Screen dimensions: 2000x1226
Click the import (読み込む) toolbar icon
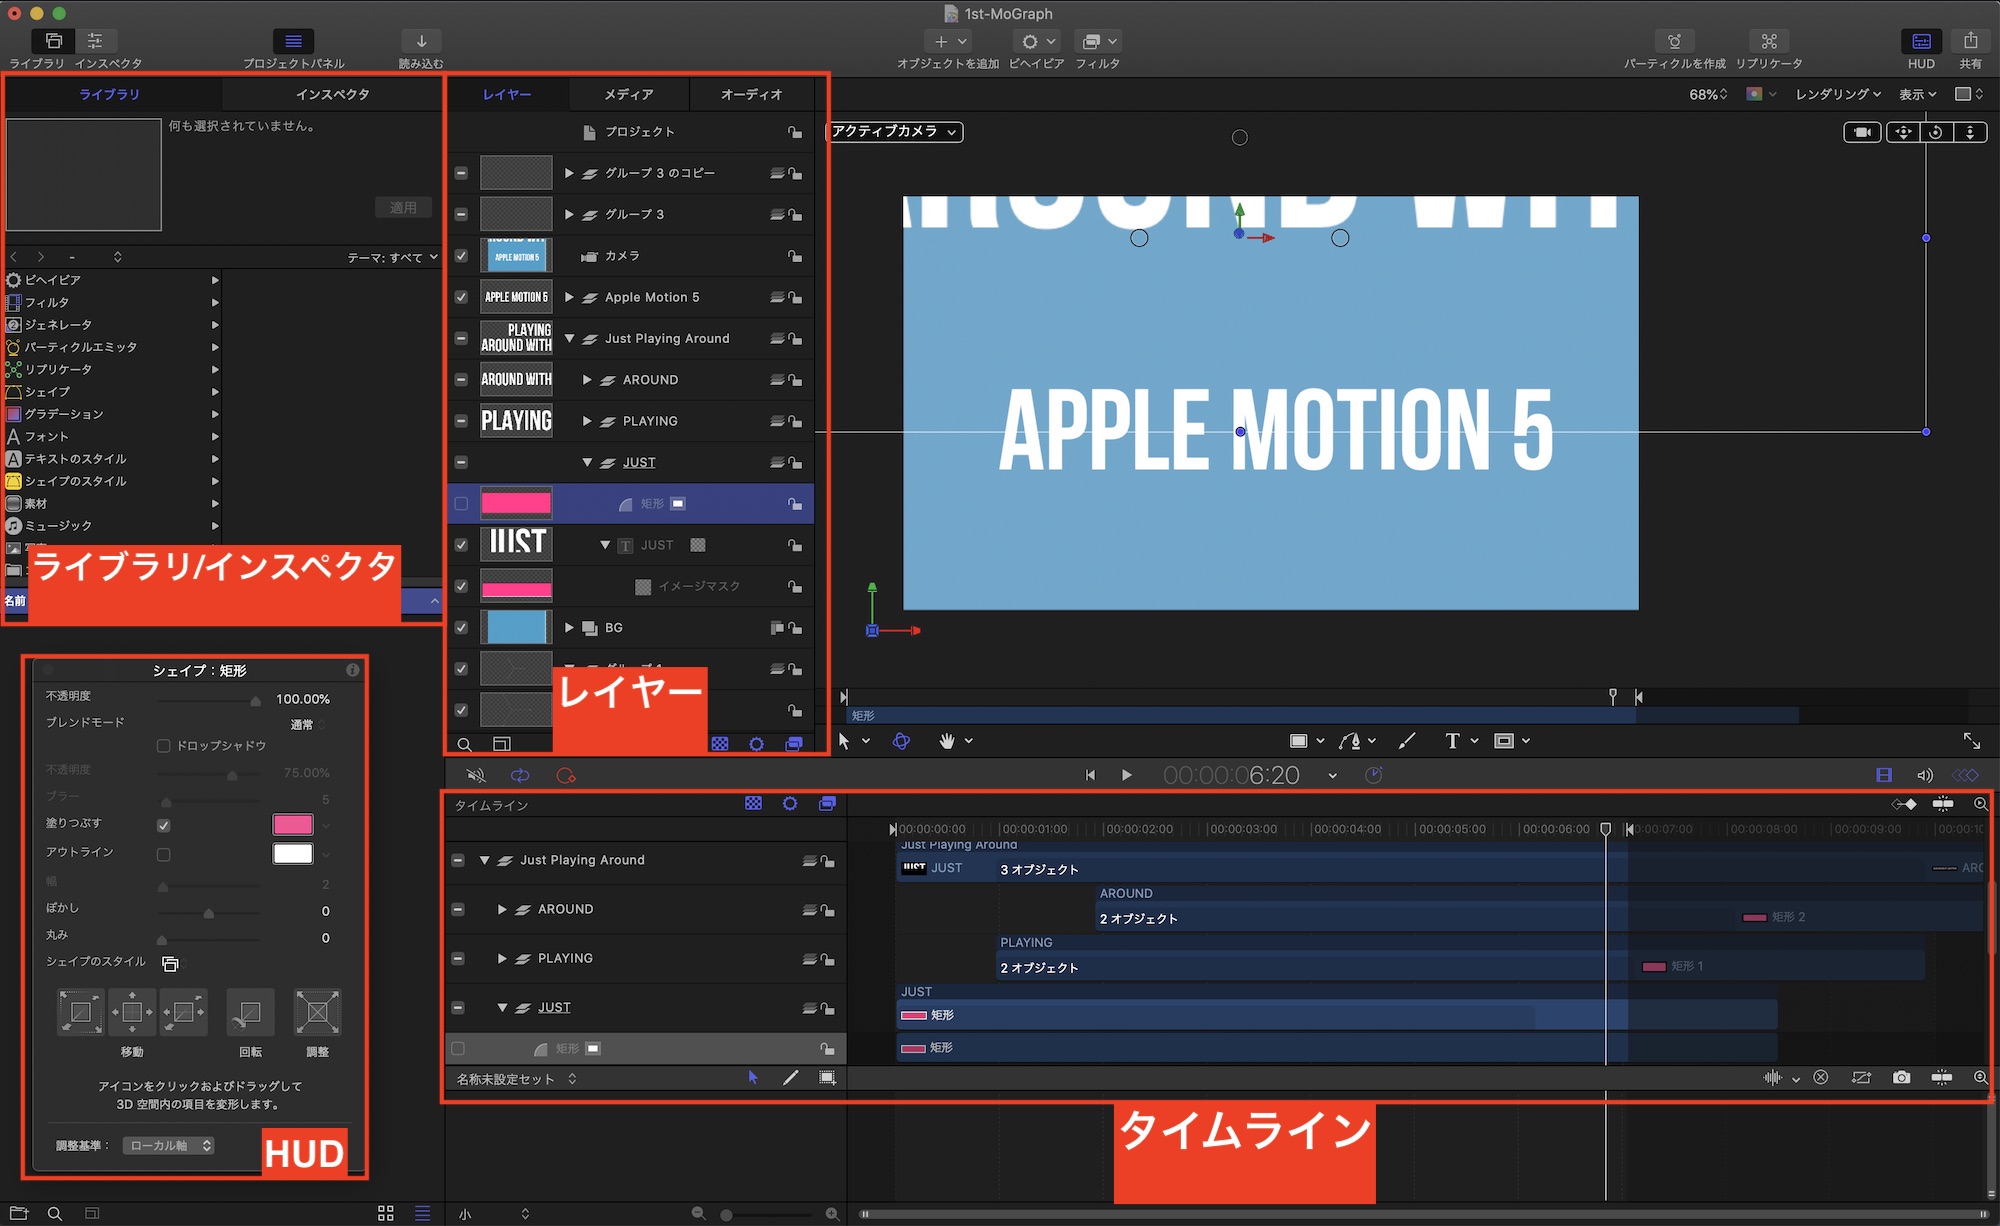(421, 41)
